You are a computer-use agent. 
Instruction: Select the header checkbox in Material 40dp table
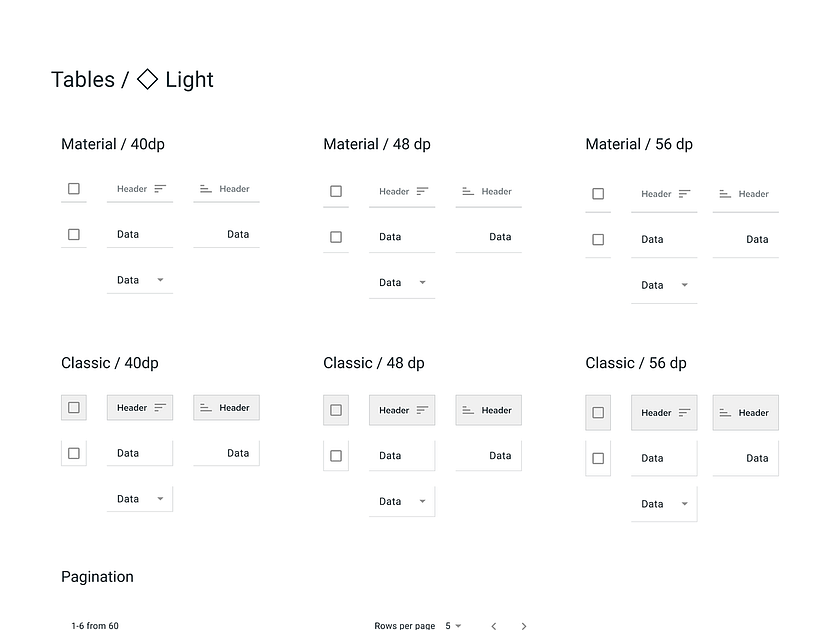click(x=73, y=187)
